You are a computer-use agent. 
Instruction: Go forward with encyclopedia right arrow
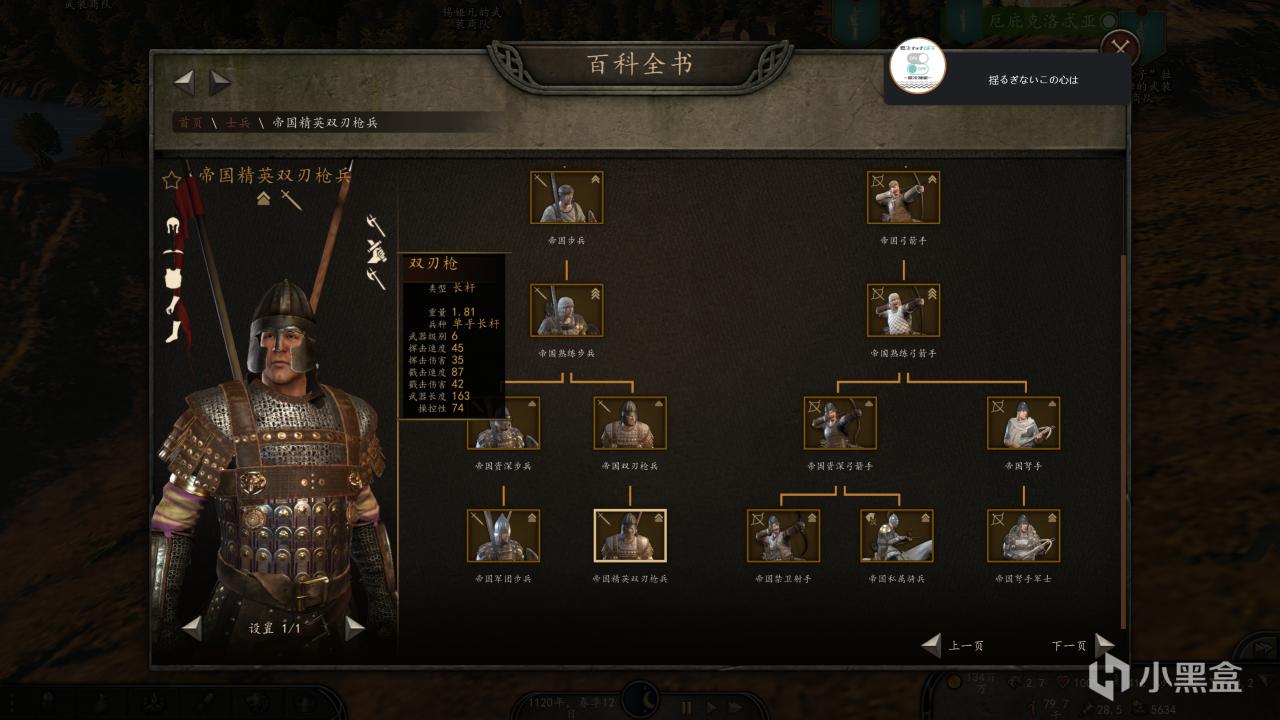pyautogui.click(x=220, y=82)
